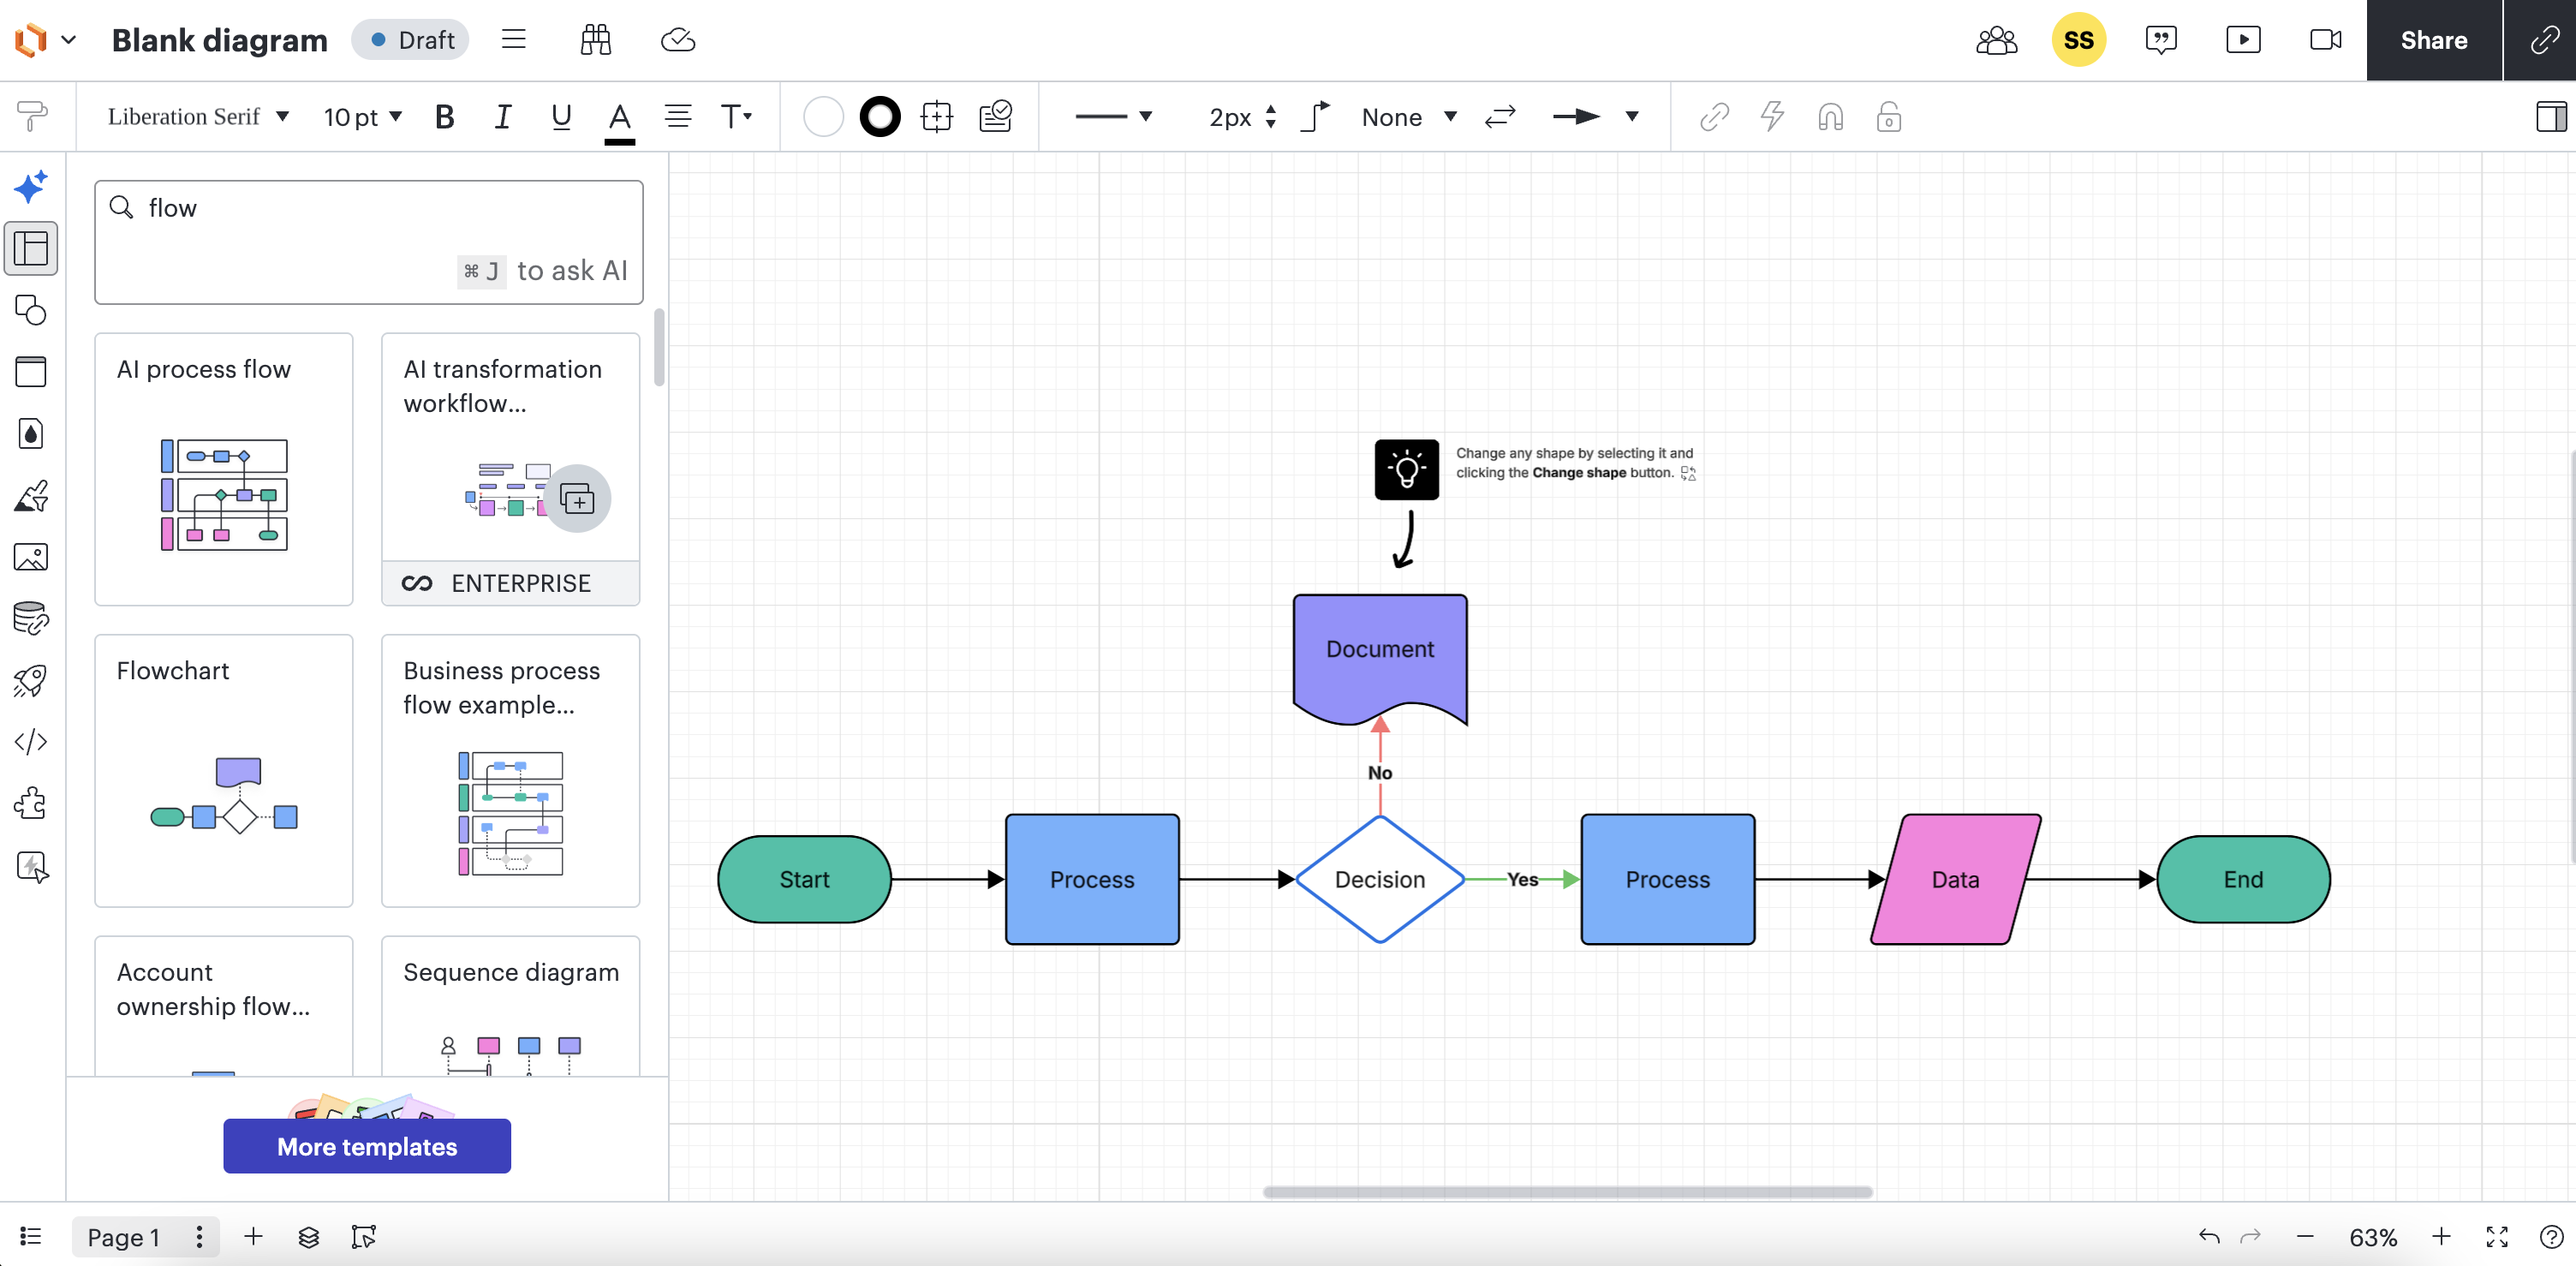Open the image insert panel

tap(31, 557)
